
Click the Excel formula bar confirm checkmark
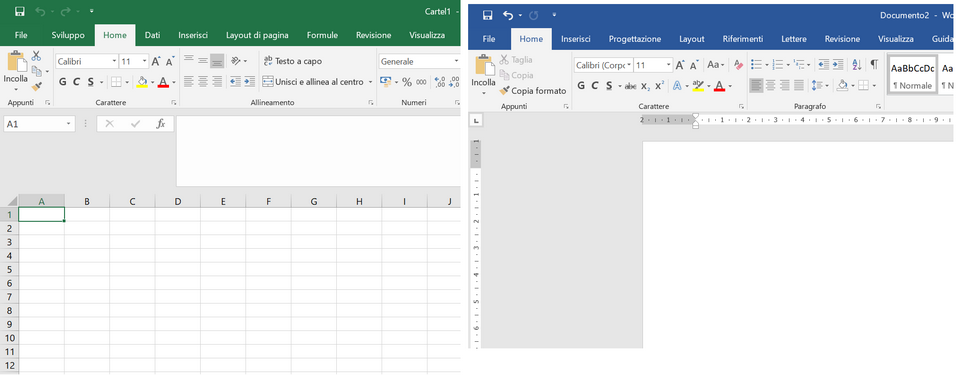(x=135, y=124)
